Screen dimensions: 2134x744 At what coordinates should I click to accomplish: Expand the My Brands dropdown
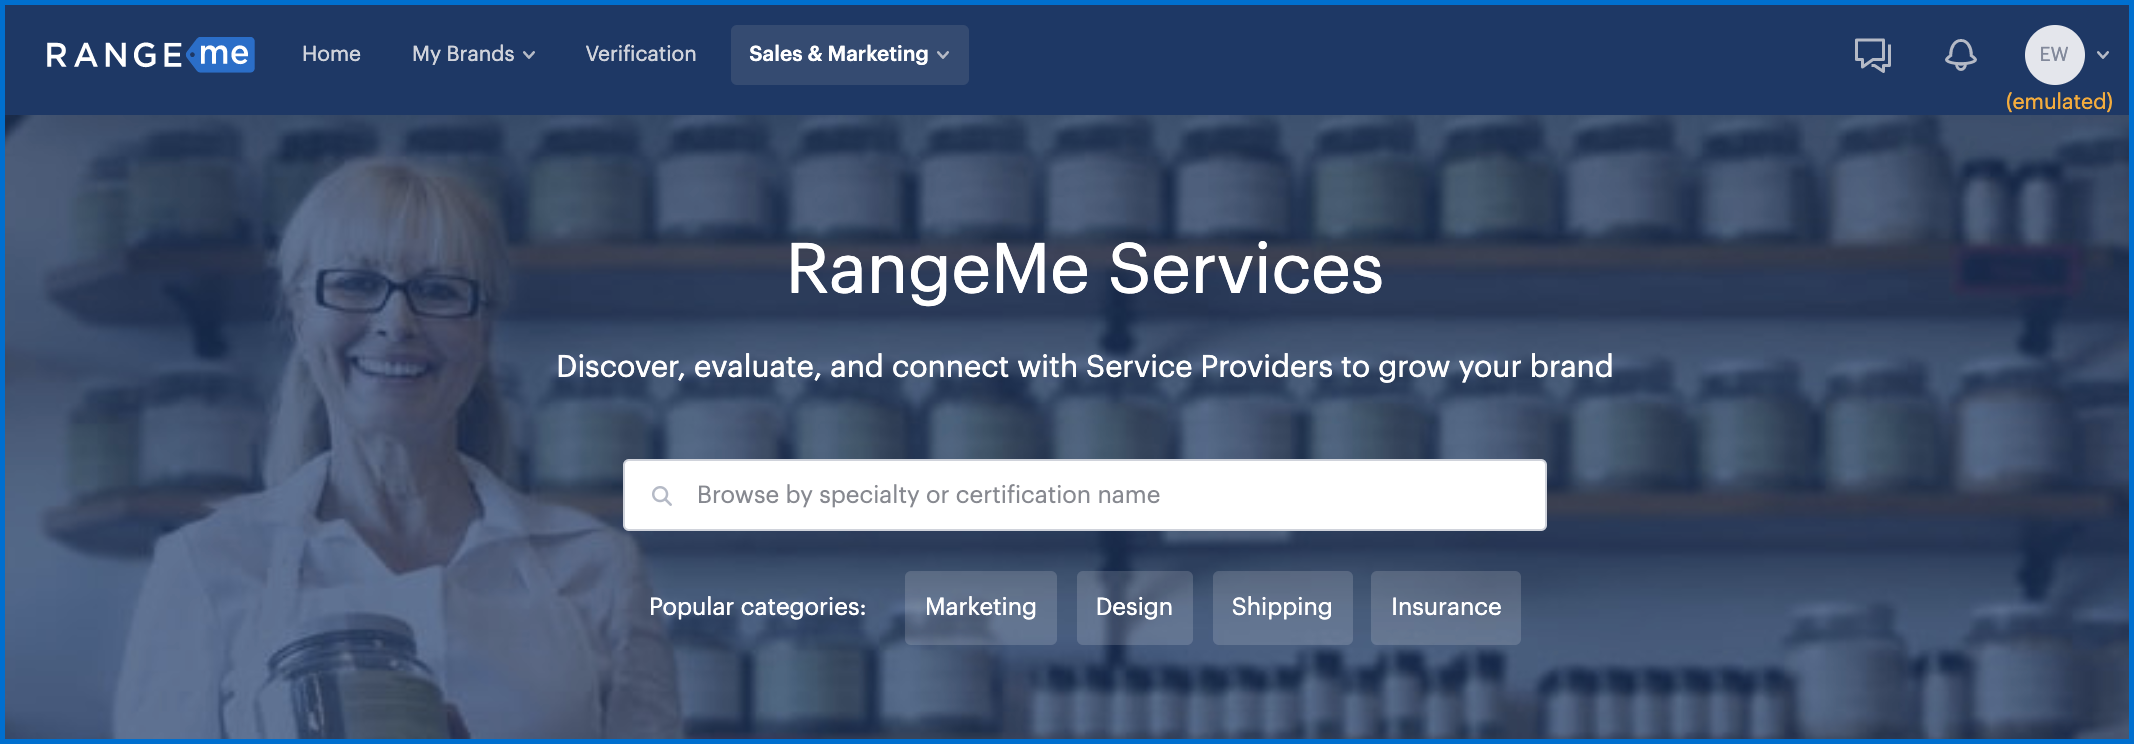(473, 54)
